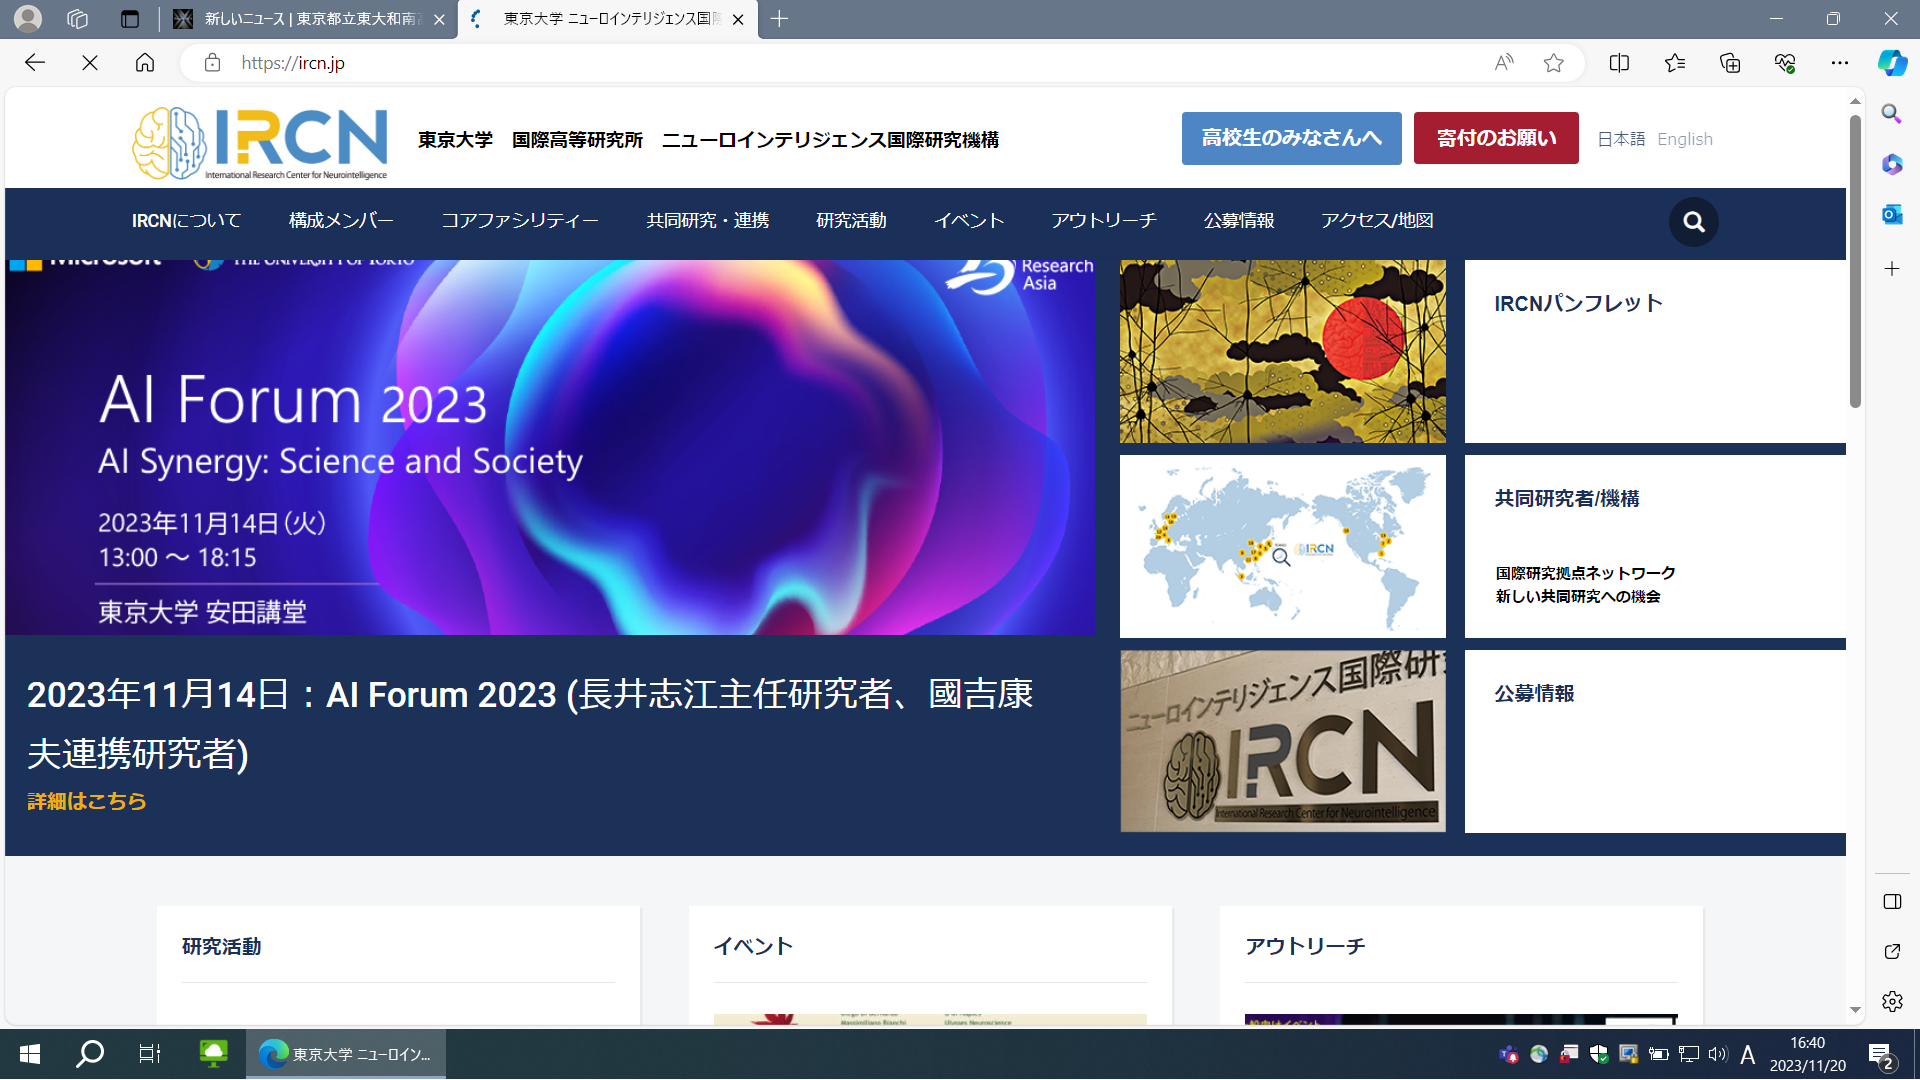Image resolution: width=1920 pixels, height=1080 pixels.
Task: Click the golden neuron artwork thumbnail
Action: (1283, 351)
